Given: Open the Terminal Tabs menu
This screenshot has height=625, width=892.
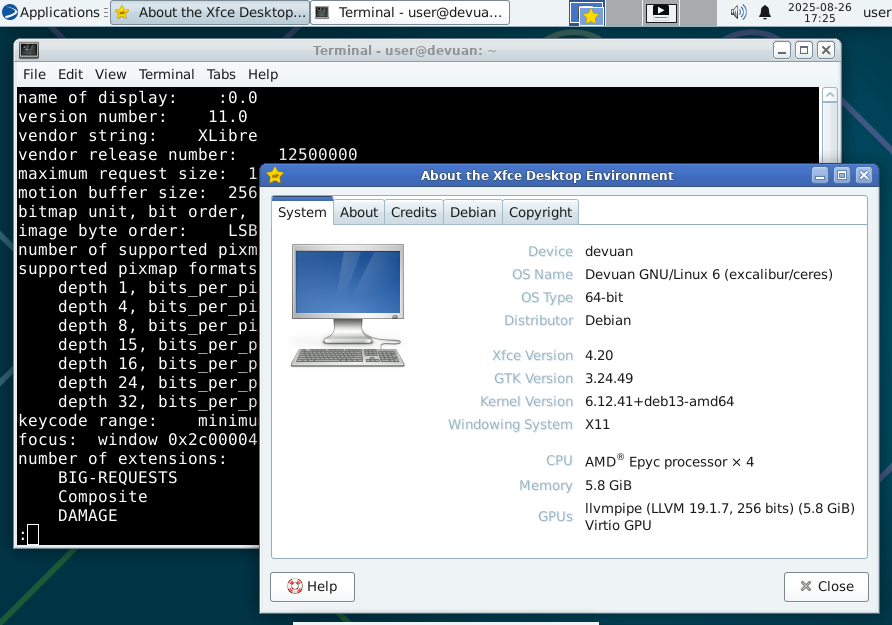Looking at the screenshot, I should (x=221, y=74).
